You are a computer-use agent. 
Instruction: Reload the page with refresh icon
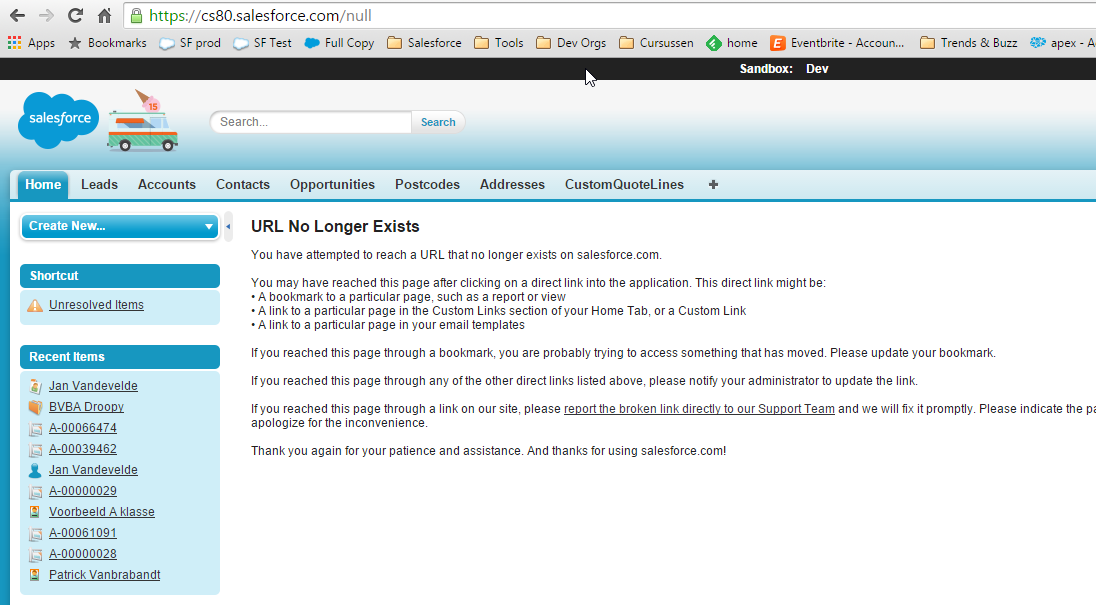[75, 15]
